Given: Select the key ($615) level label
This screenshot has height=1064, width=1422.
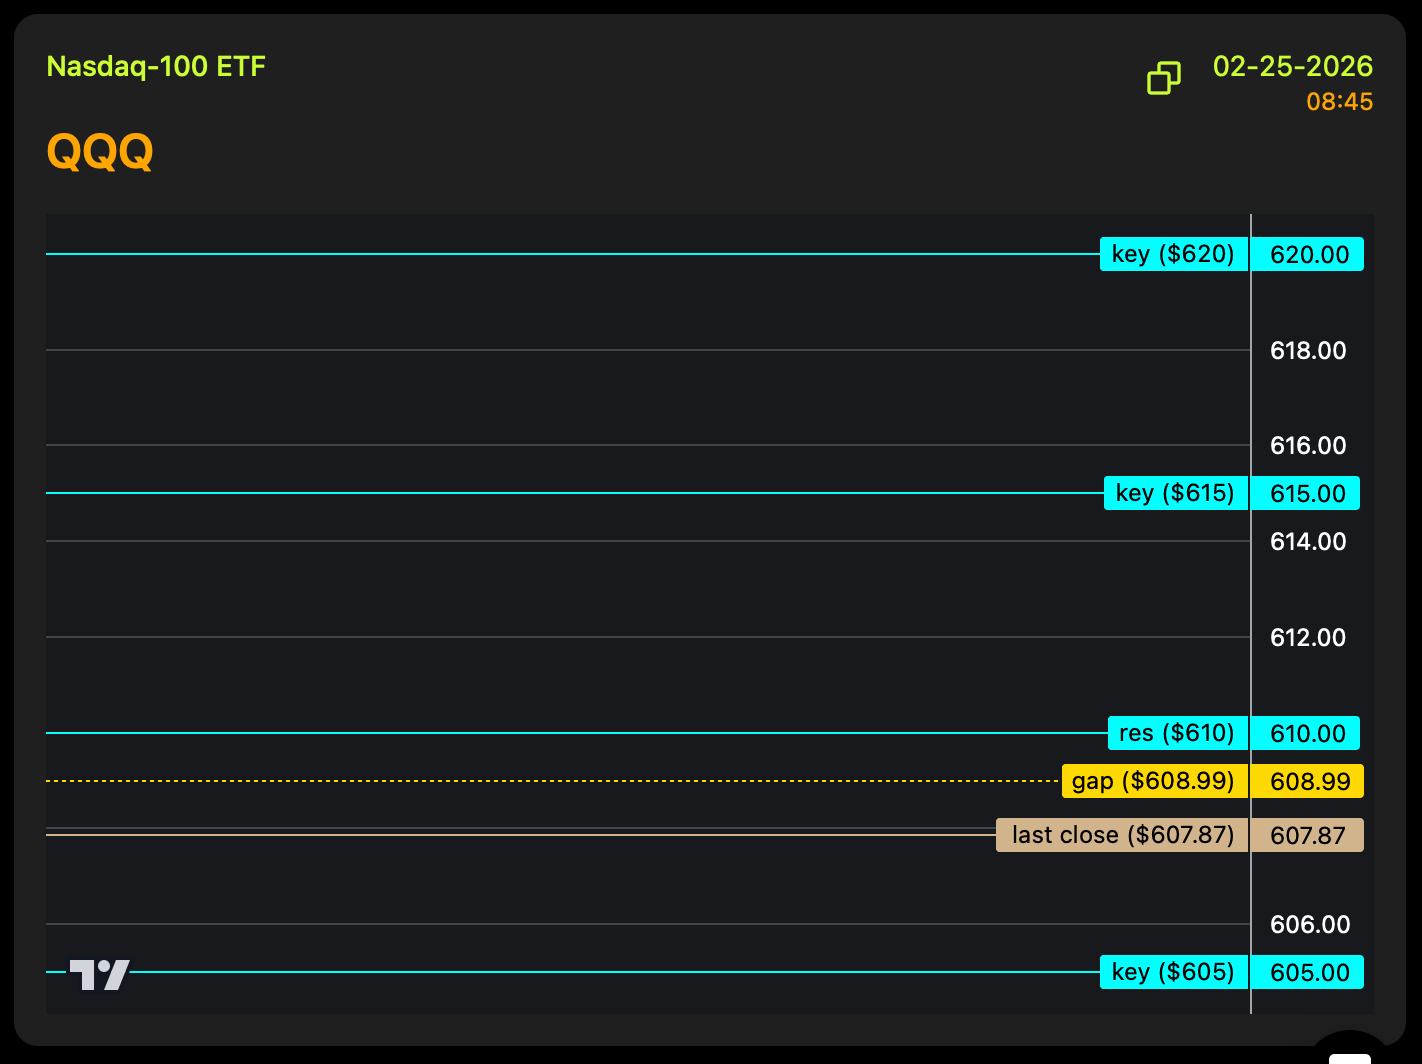Looking at the screenshot, I should point(1175,493).
